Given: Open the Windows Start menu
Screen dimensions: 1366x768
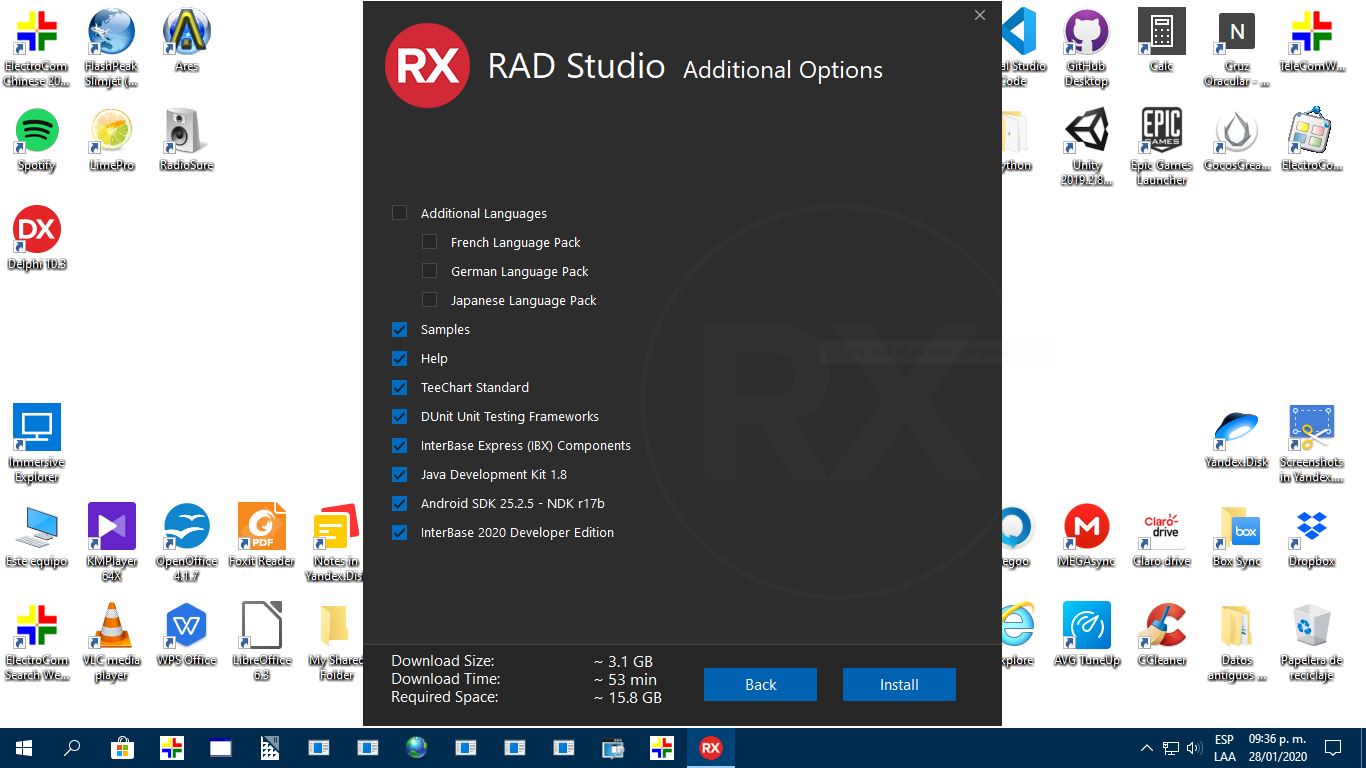Looking at the screenshot, I should tap(24, 748).
